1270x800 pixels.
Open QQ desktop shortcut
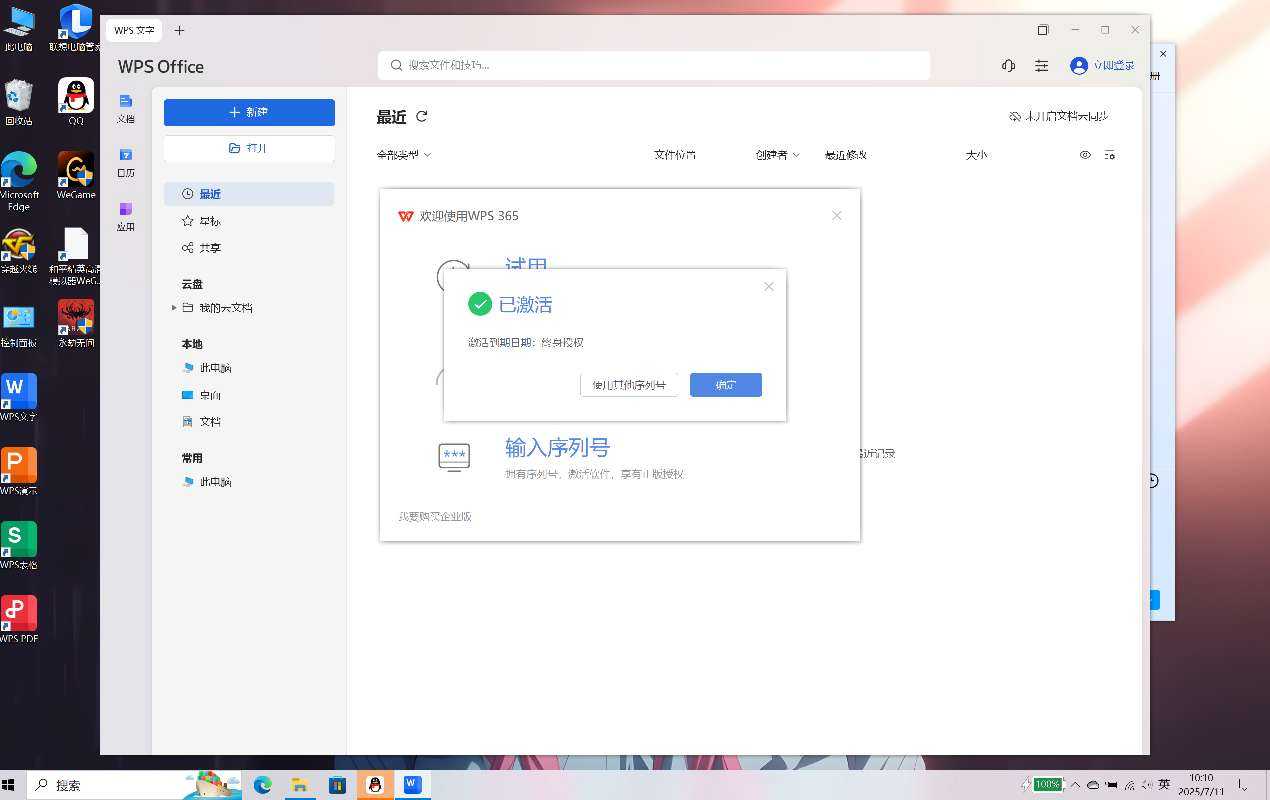point(76,102)
